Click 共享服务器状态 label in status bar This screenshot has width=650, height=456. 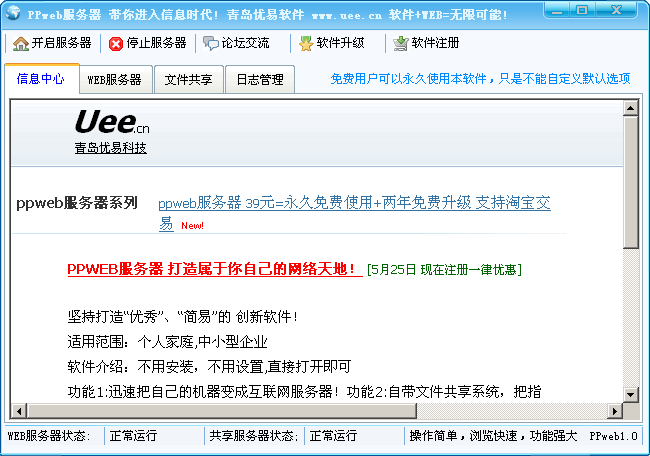pos(254,436)
